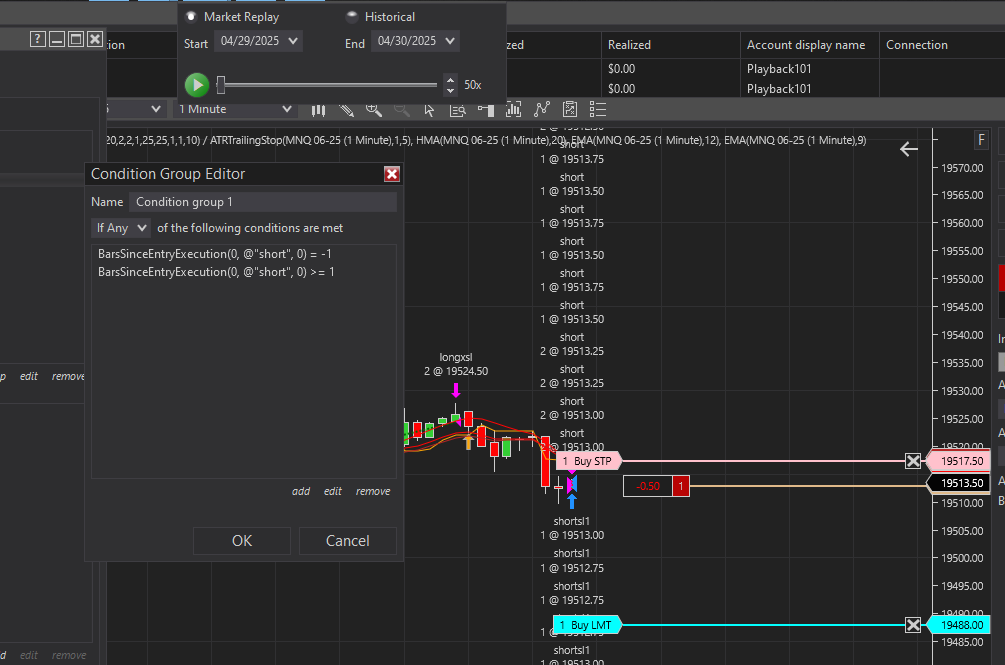Cancel the Buy LMT order with X
Viewport: 1005px width, 665px height.
(x=913, y=625)
